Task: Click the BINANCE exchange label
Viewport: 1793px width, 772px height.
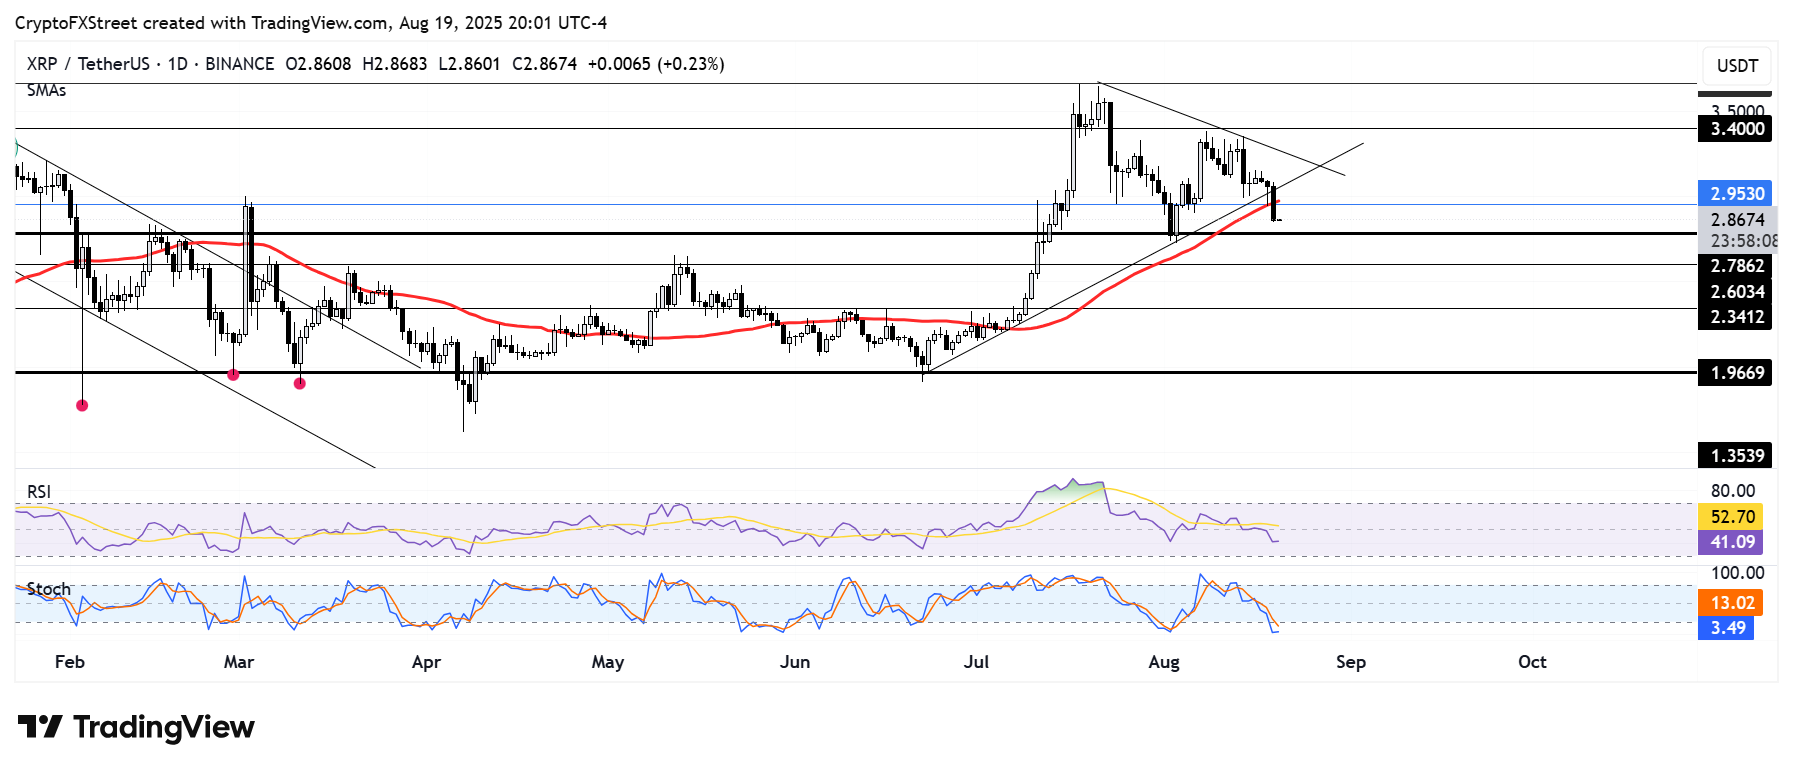Action: click(x=240, y=64)
